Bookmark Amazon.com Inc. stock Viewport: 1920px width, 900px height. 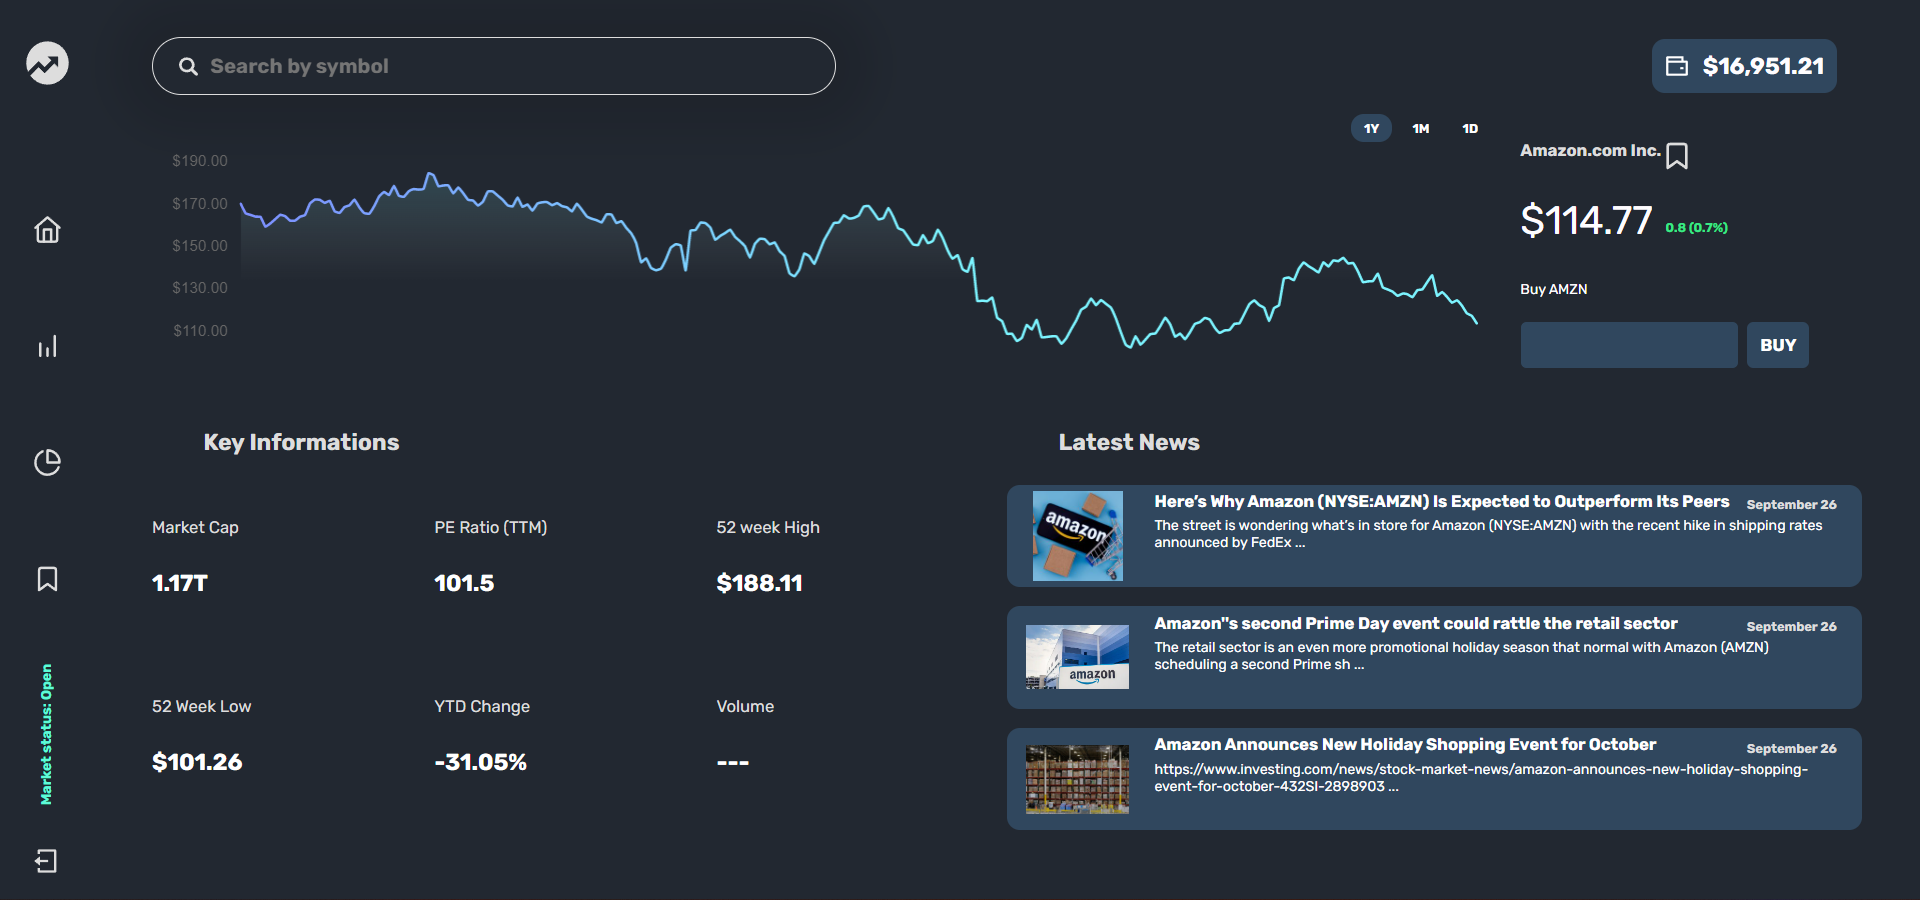pos(1677,156)
